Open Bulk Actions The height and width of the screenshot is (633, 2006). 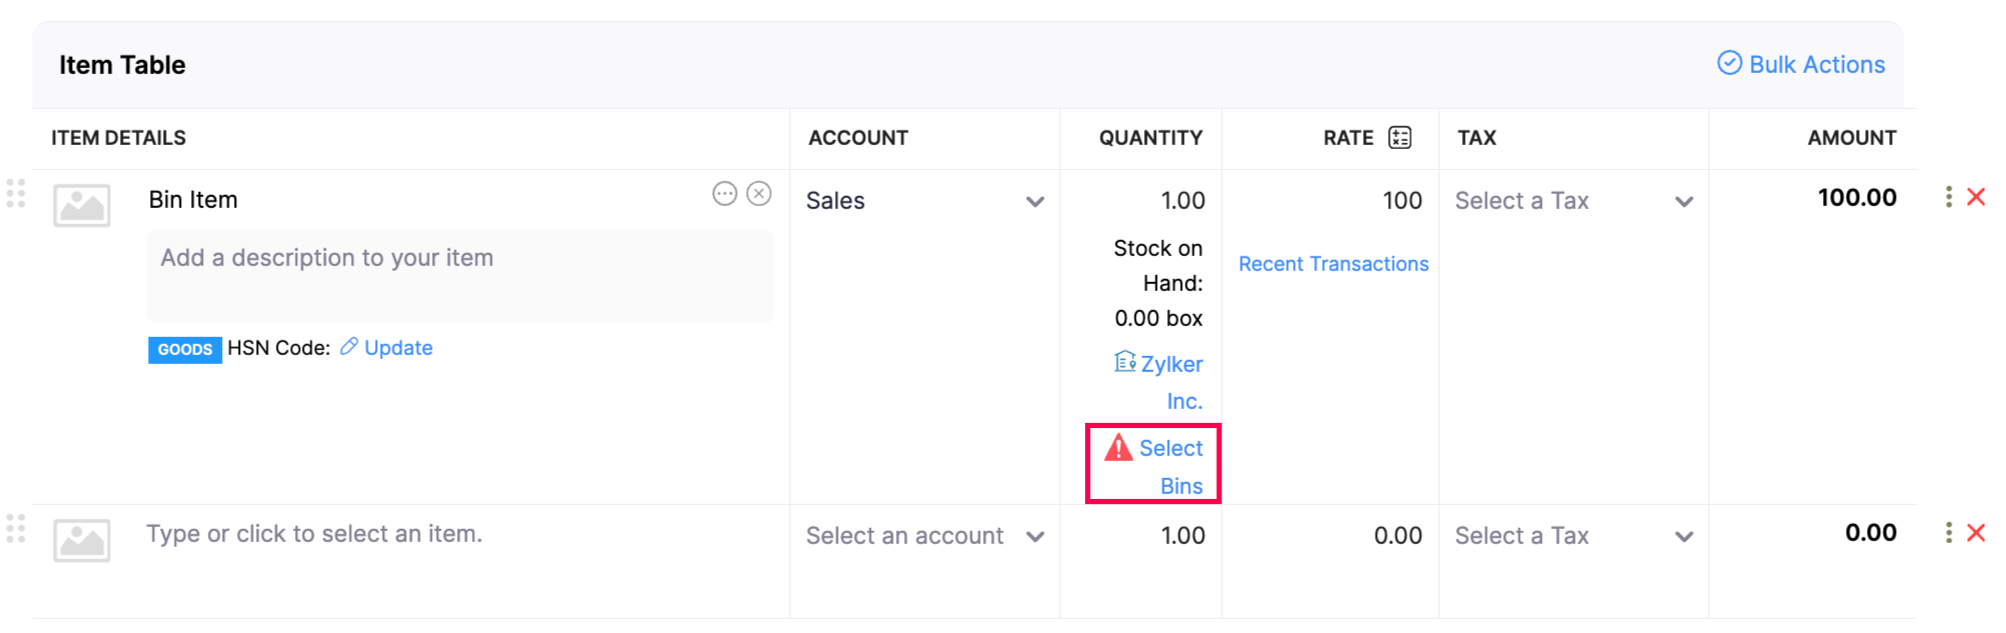pos(1801,64)
